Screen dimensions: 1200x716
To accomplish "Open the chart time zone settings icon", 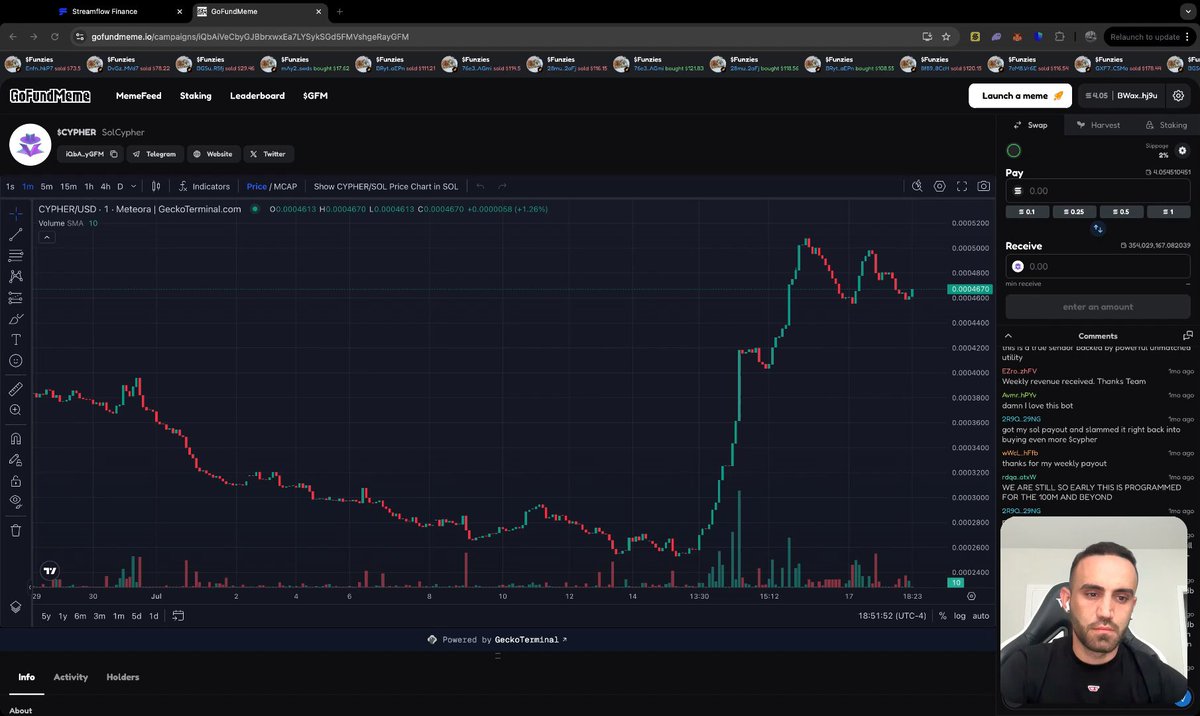I will (971, 596).
